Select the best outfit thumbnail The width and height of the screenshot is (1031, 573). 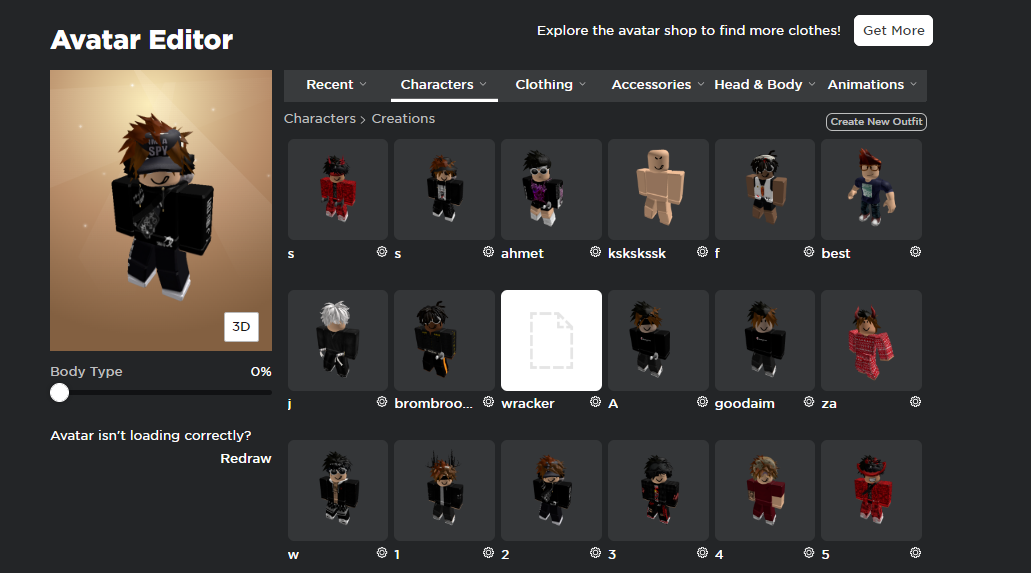(x=871, y=189)
